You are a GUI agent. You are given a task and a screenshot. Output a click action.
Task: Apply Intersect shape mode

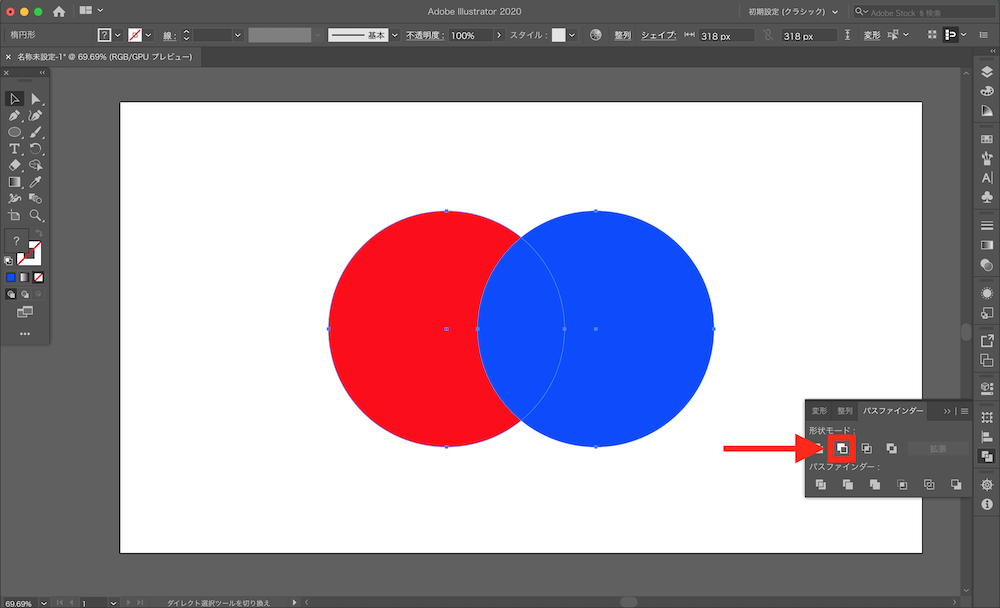tap(867, 449)
